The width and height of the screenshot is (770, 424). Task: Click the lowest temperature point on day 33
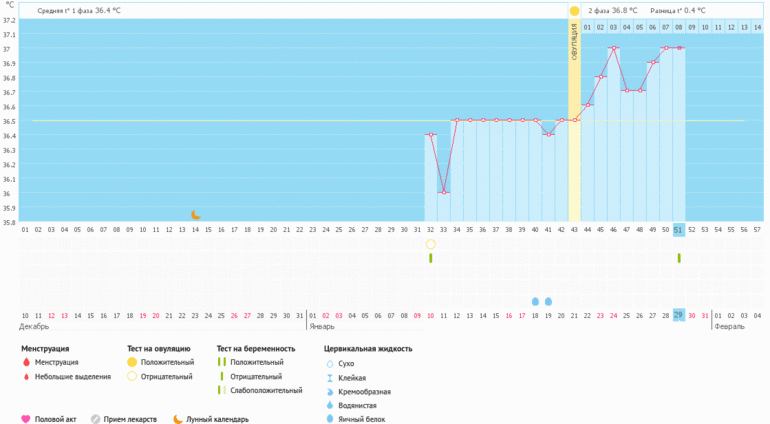pos(444,192)
